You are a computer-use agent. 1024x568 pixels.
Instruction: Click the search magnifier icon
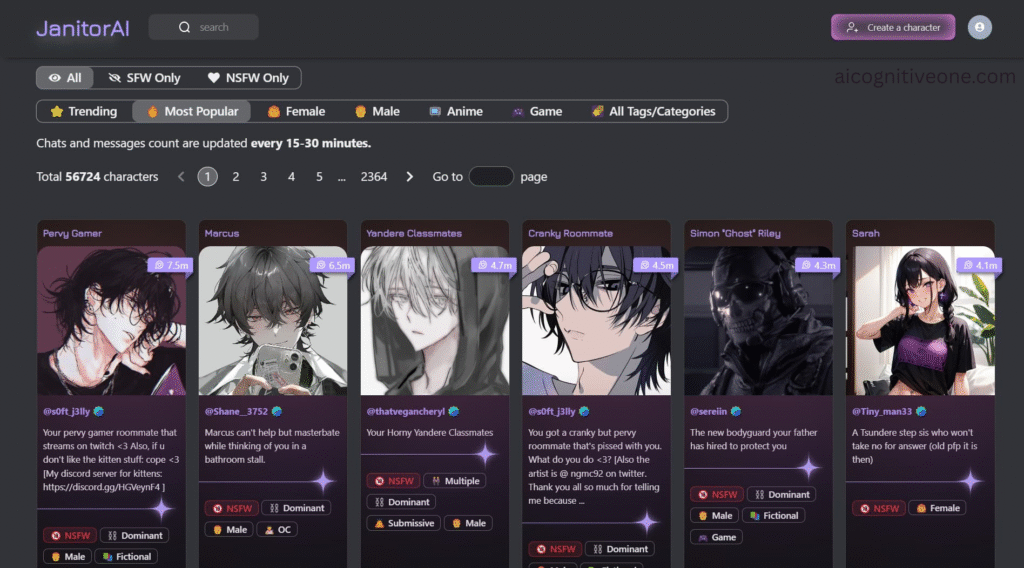tap(184, 27)
